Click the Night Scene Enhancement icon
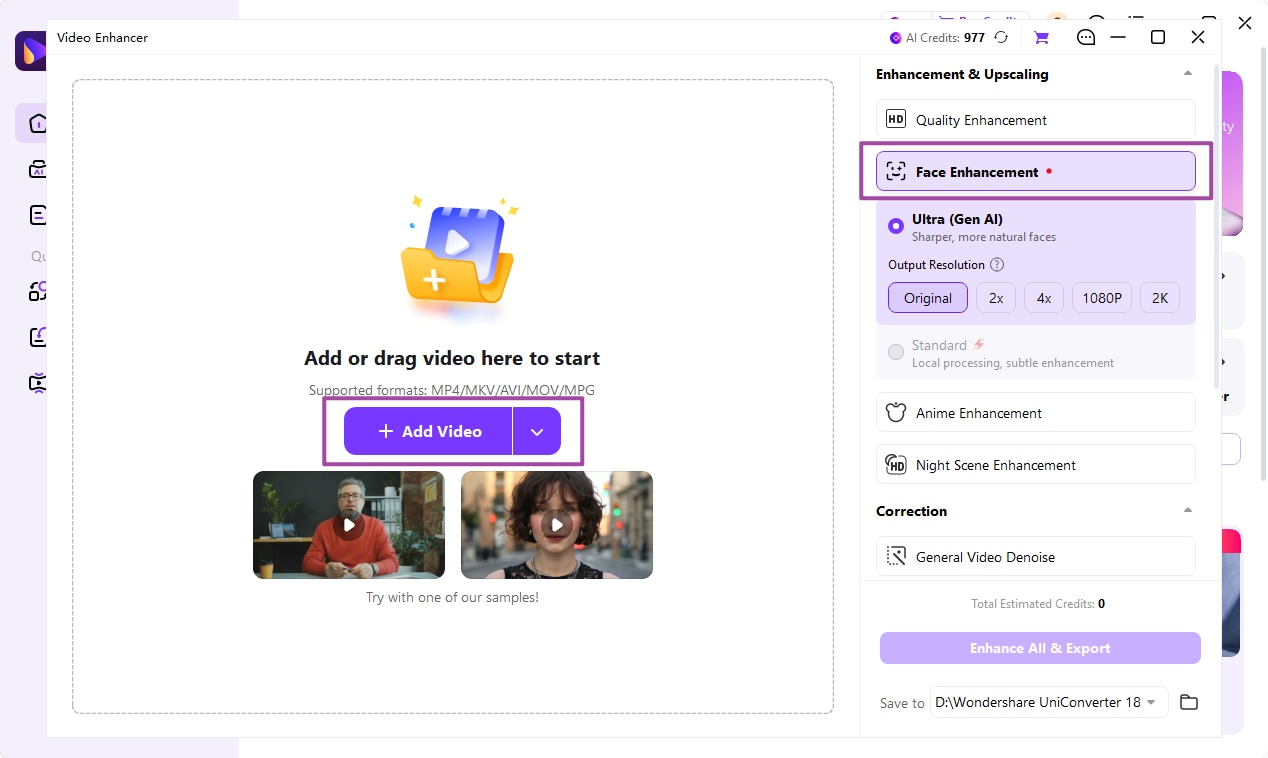 click(x=896, y=465)
